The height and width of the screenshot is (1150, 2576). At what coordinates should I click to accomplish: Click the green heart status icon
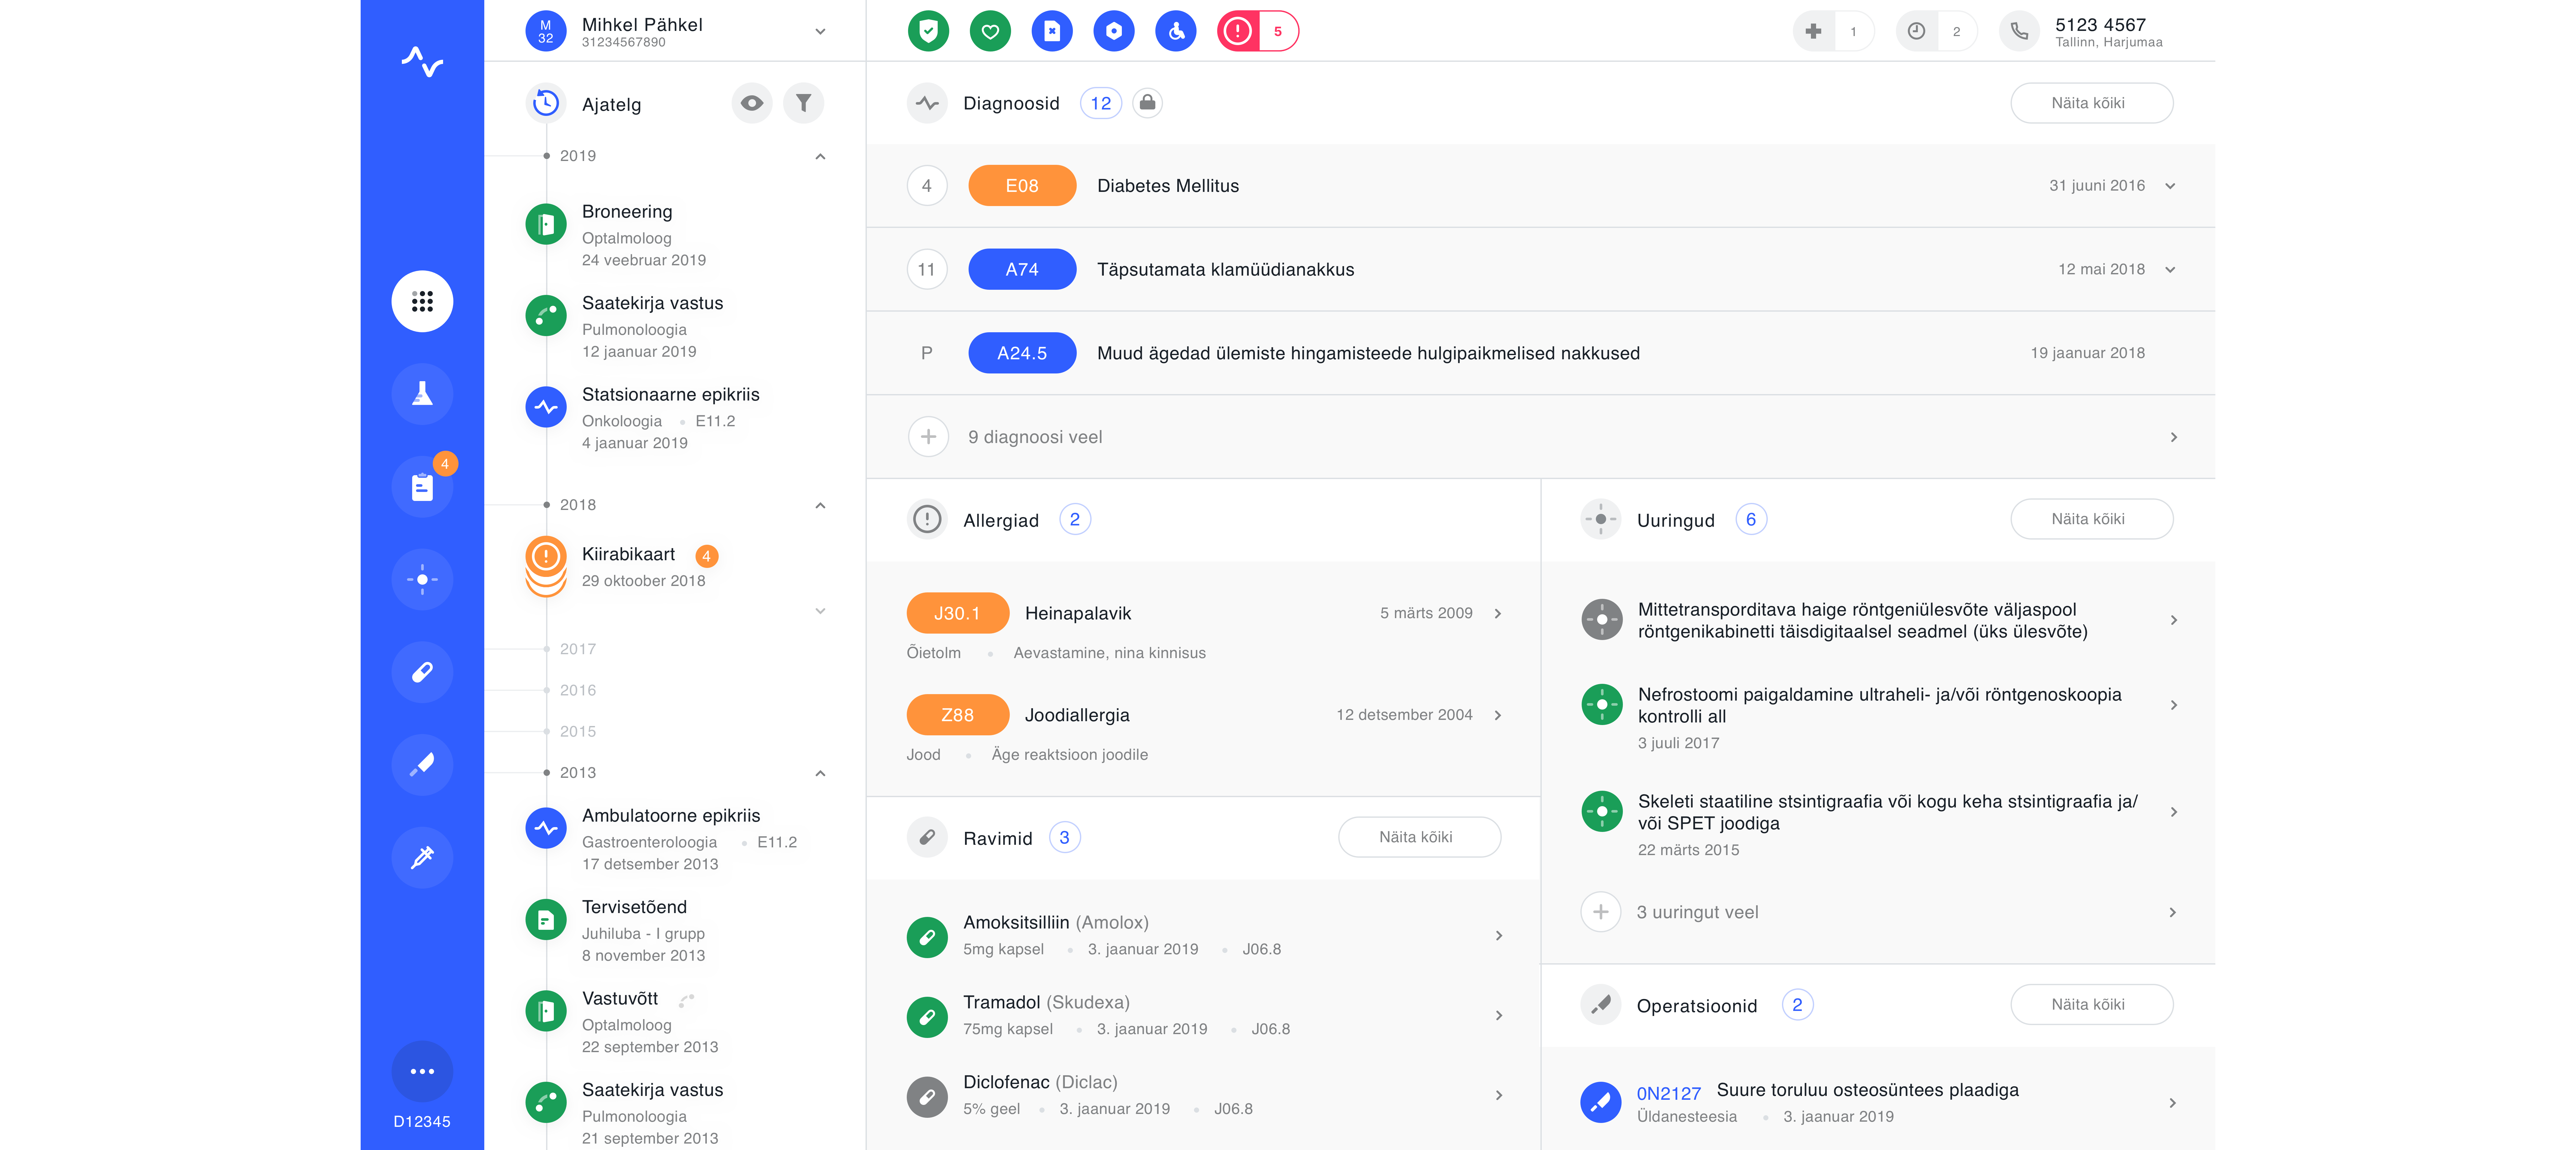pyautogui.click(x=990, y=31)
